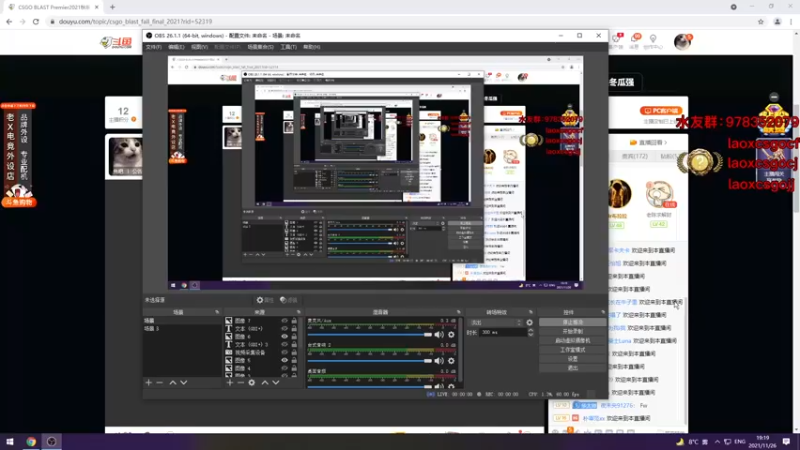Reload the Chrome page
Screen dimensions: 800x450
point(36,21)
